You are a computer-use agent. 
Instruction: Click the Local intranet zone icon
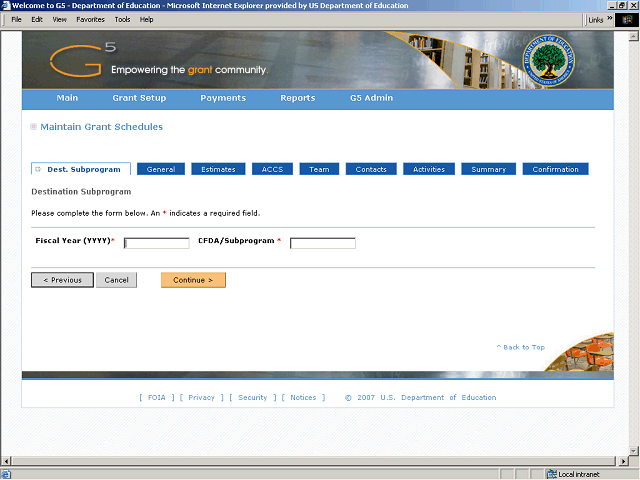point(551,474)
